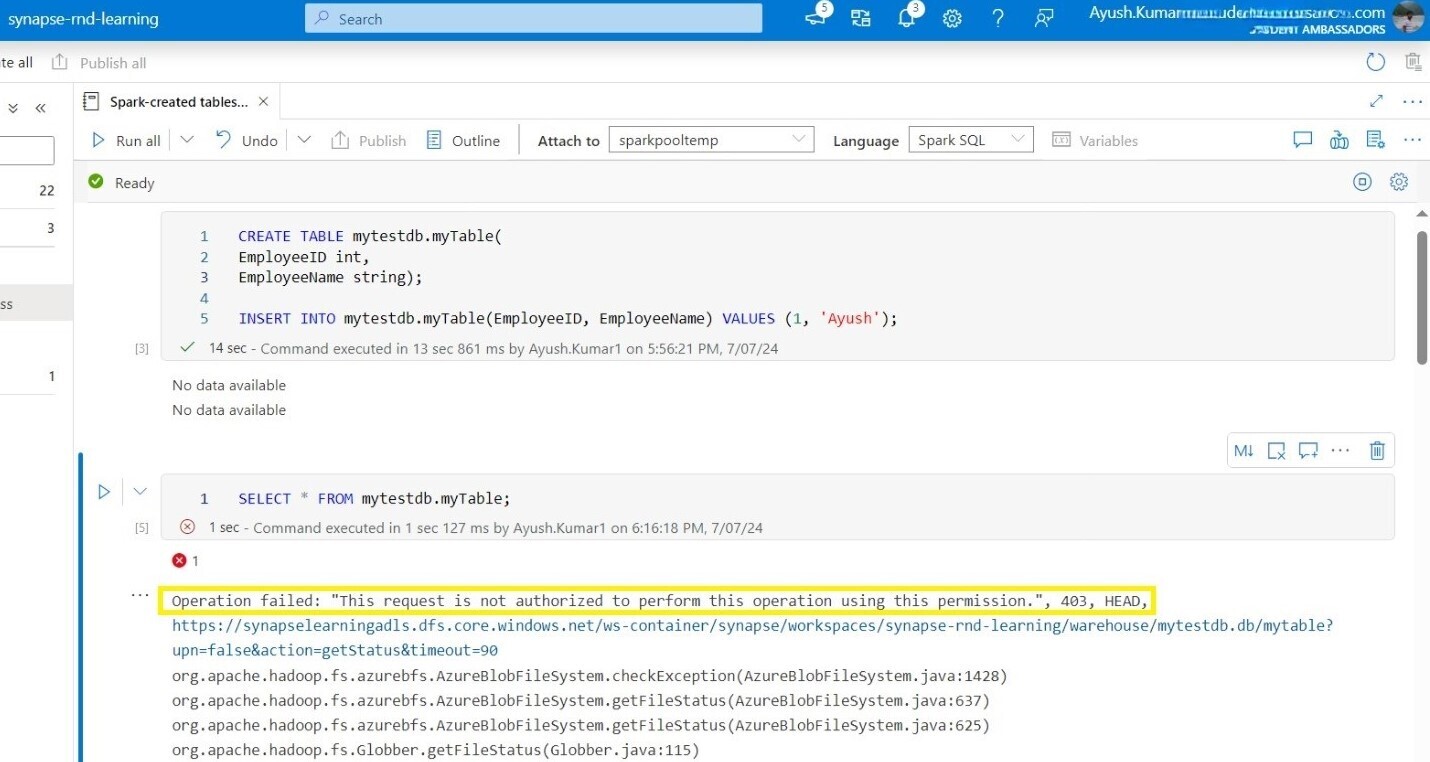Open the notifications bell icon
1430x762 pixels.
tap(905, 17)
